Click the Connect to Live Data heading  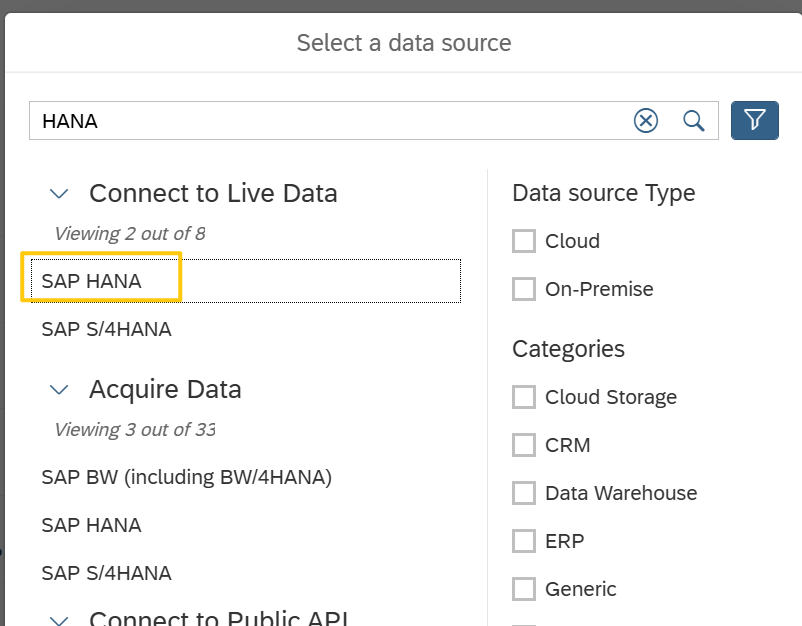pyautogui.click(x=213, y=193)
